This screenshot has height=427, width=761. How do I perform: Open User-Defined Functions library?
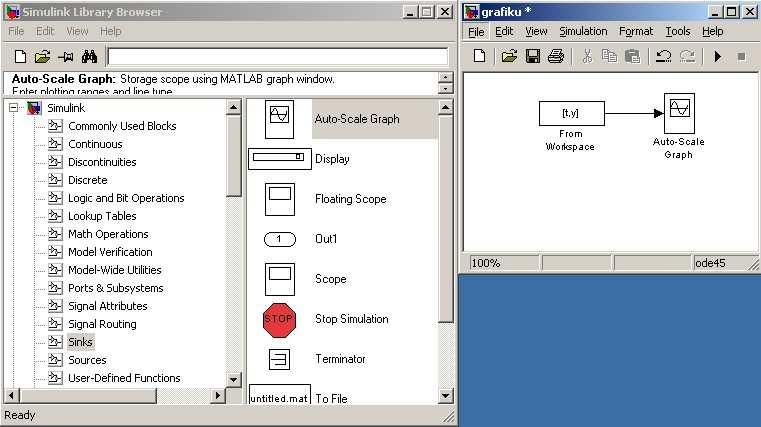[x=124, y=378]
